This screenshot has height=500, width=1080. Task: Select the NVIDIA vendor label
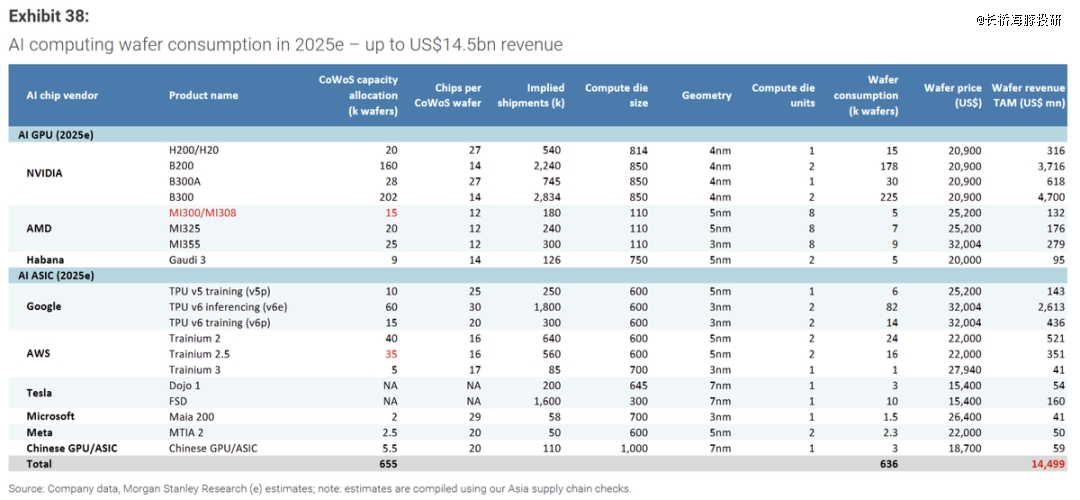(x=44, y=173)
